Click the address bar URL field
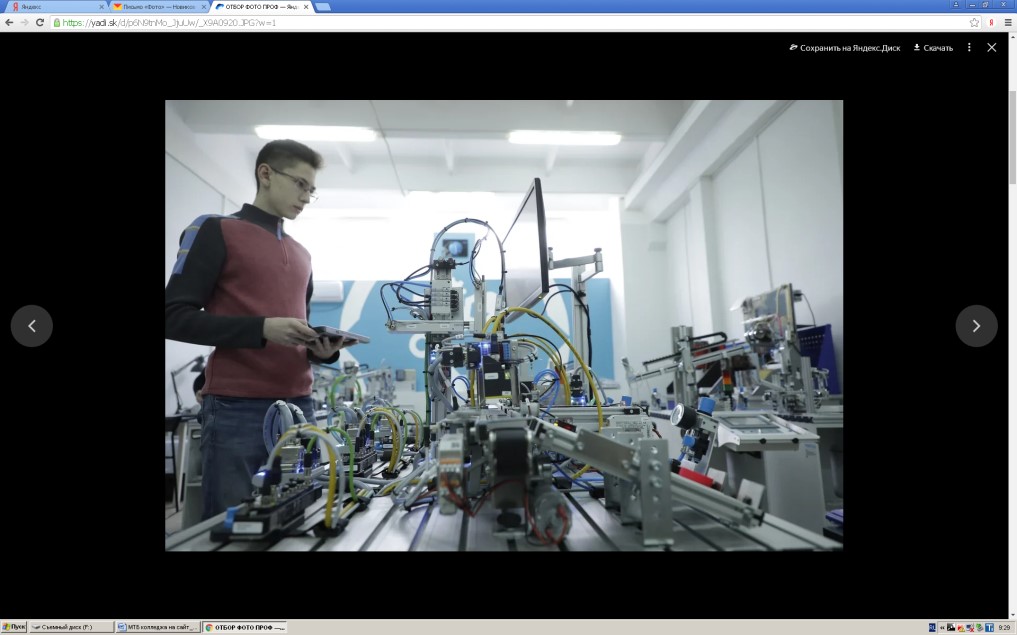The width and height of the screenshot is (1017, 635). coord(500,22)
